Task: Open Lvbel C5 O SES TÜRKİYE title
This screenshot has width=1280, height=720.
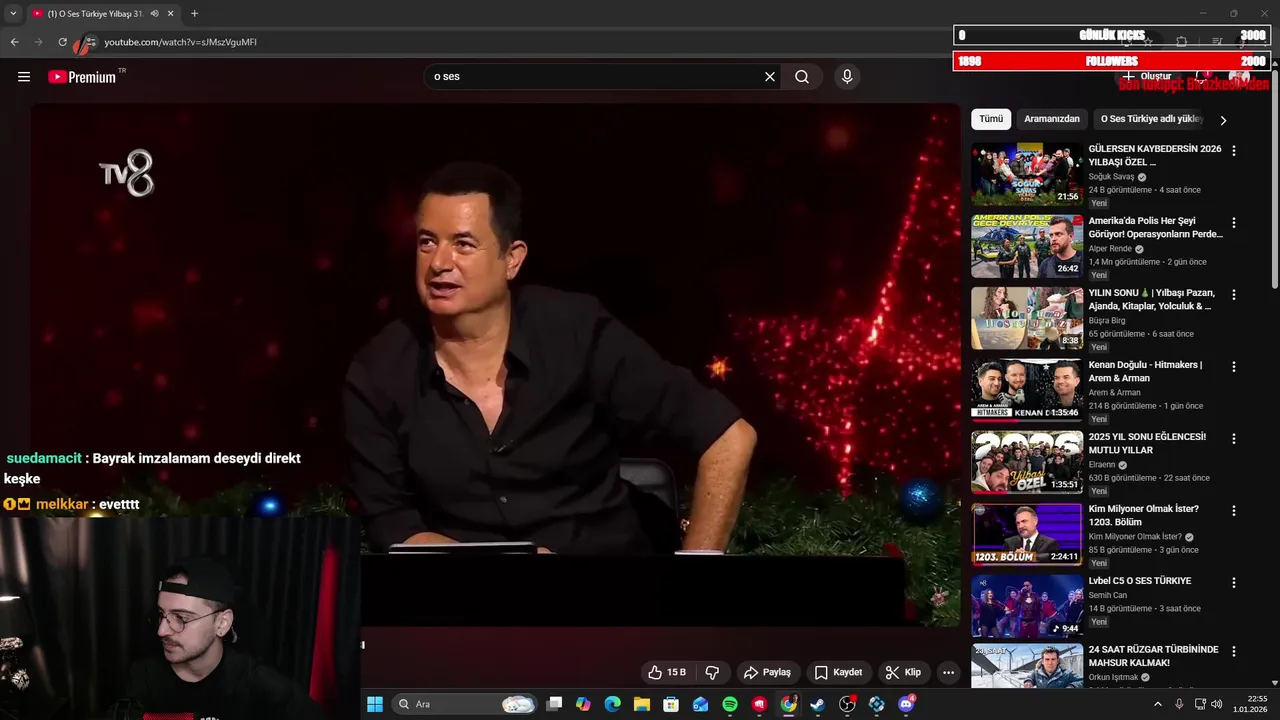Action: click(1140, 581)
